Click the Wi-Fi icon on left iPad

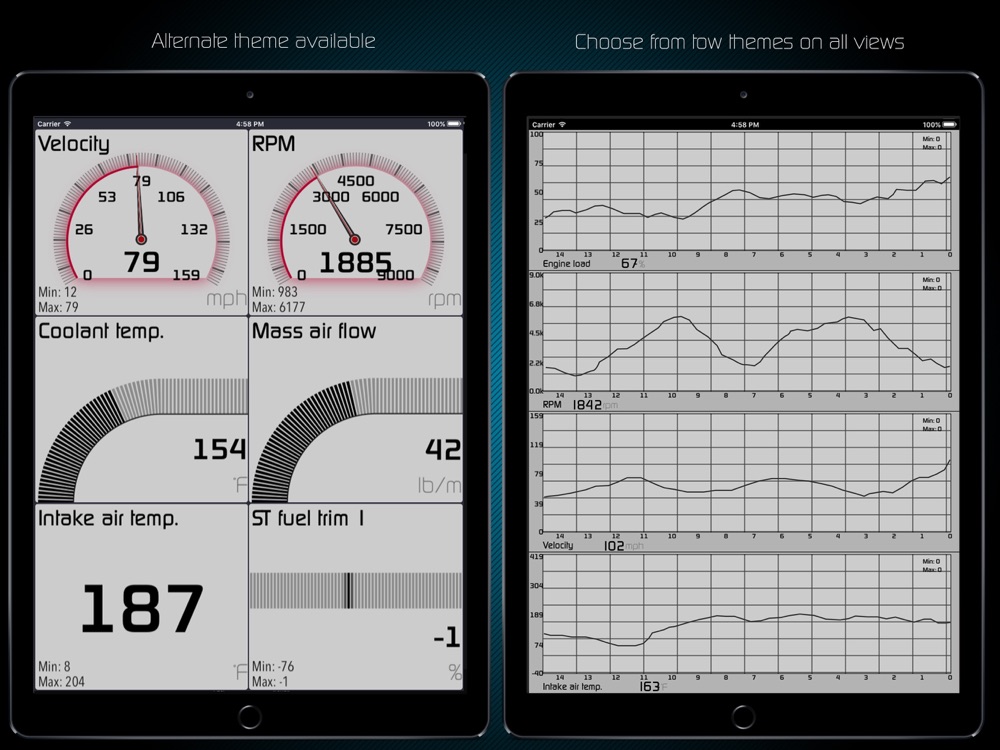(x=67, y=124)
